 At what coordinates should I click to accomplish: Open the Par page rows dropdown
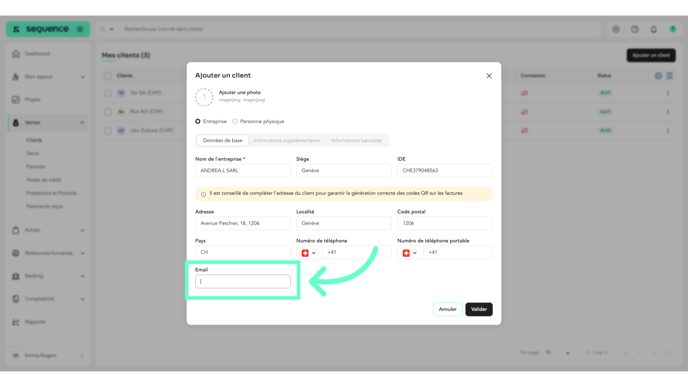pos(557,352)
